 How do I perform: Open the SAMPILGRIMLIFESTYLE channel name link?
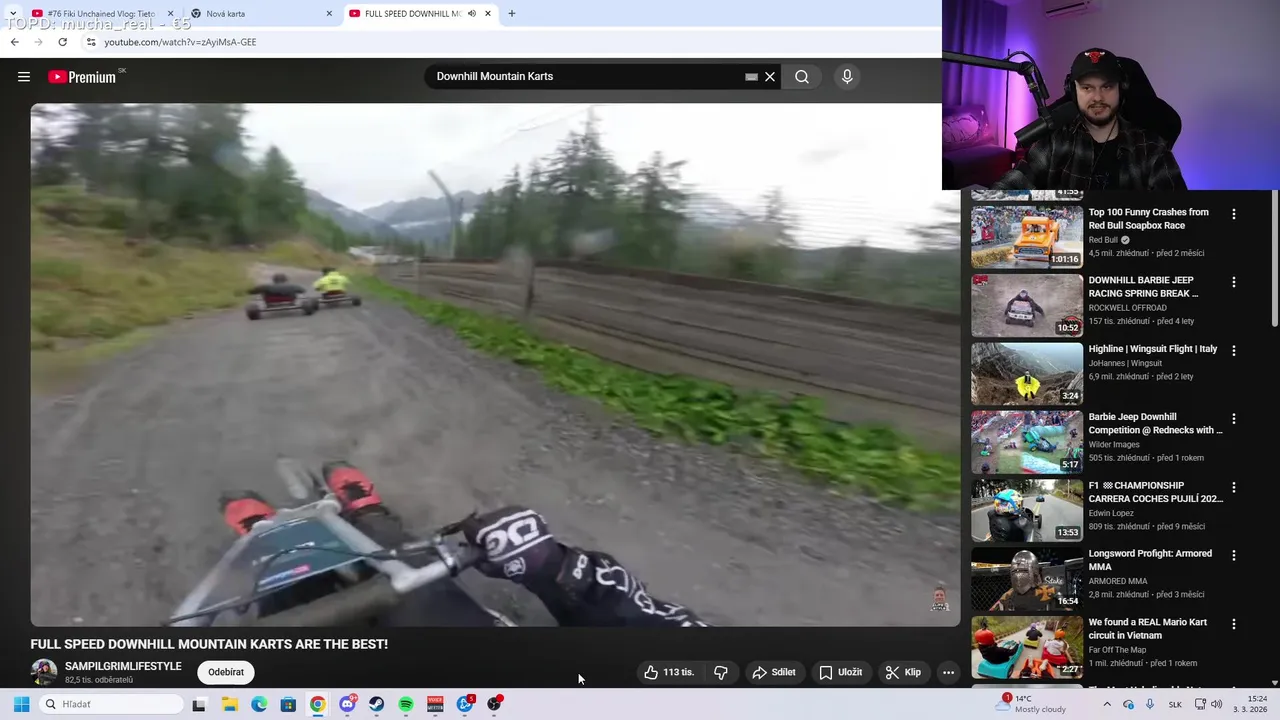click(123, 666)
